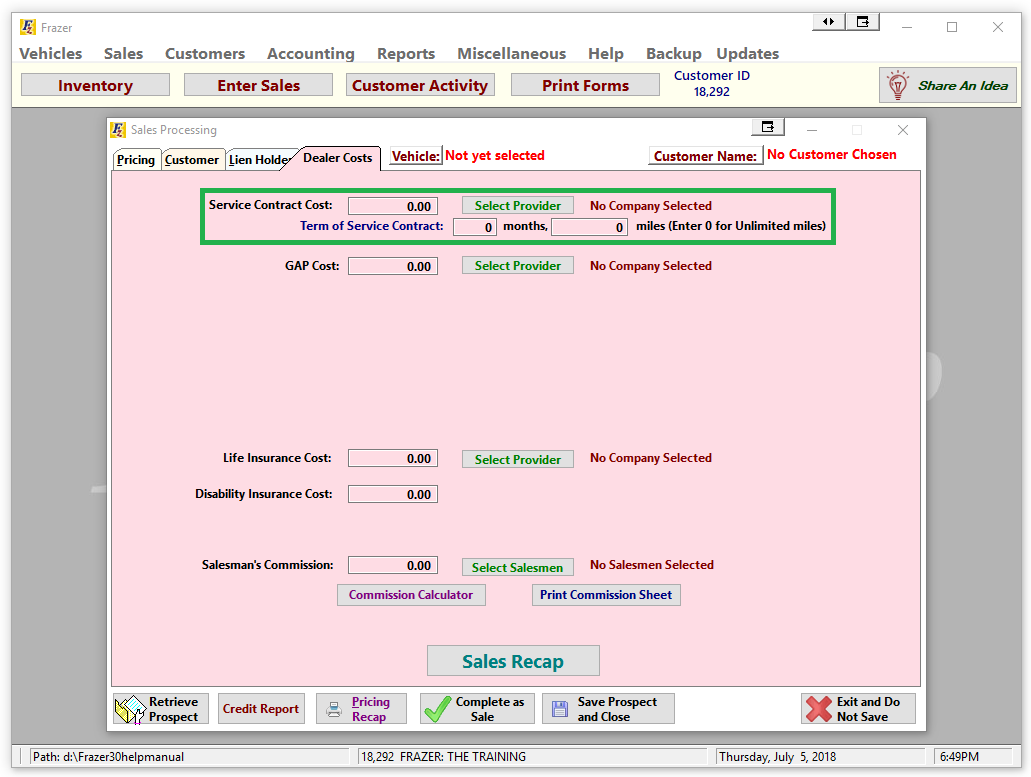Click the Thursday, July 5, 2018 date

click(820, 757)
